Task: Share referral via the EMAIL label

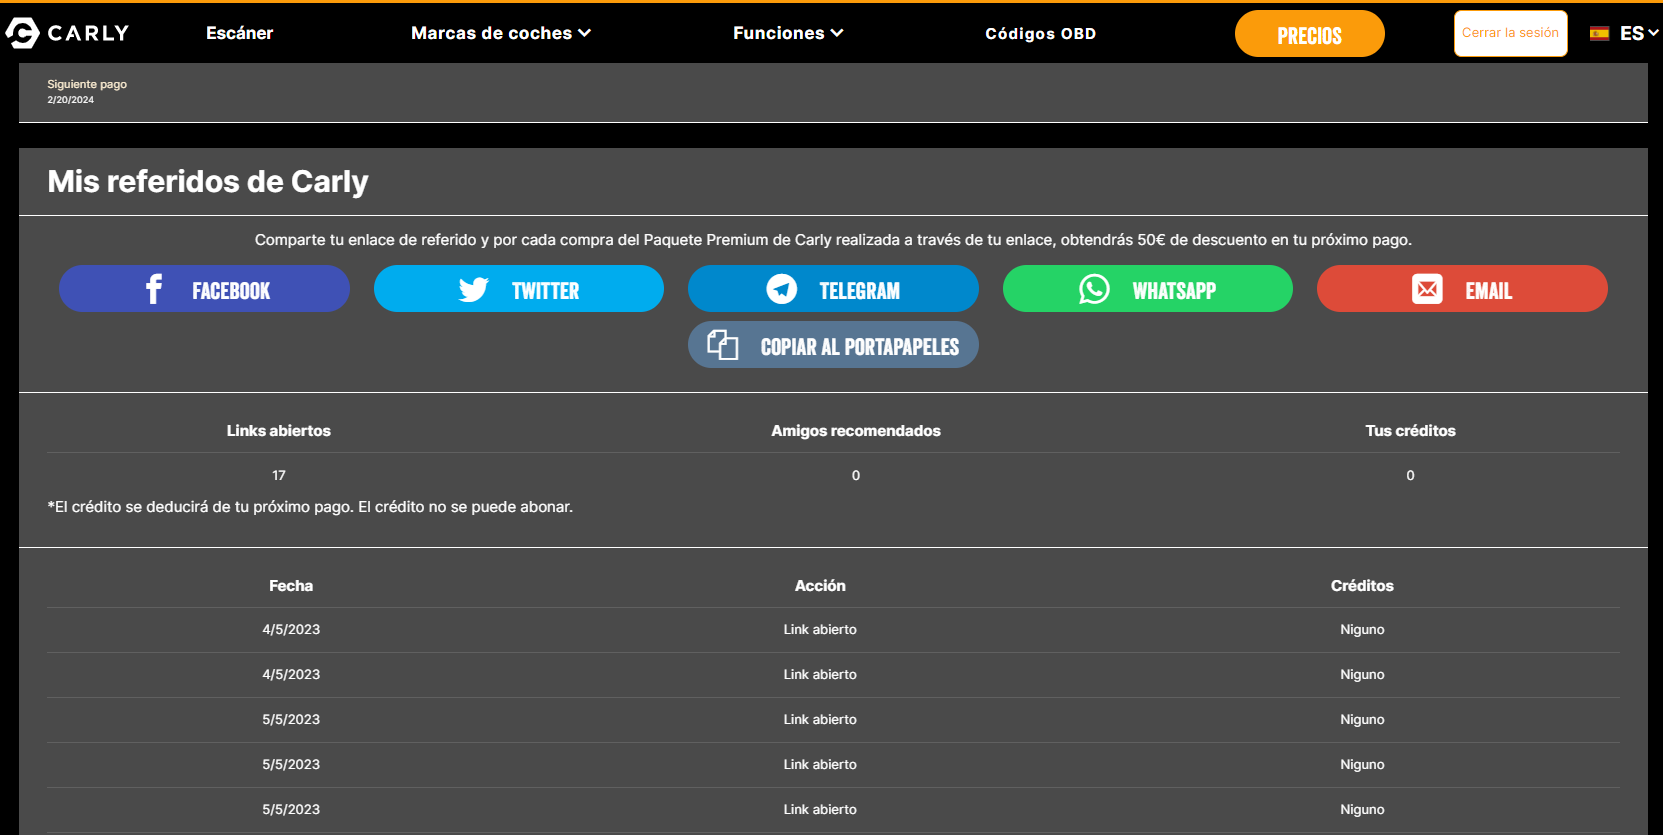Action: [x=1488, y=291]
